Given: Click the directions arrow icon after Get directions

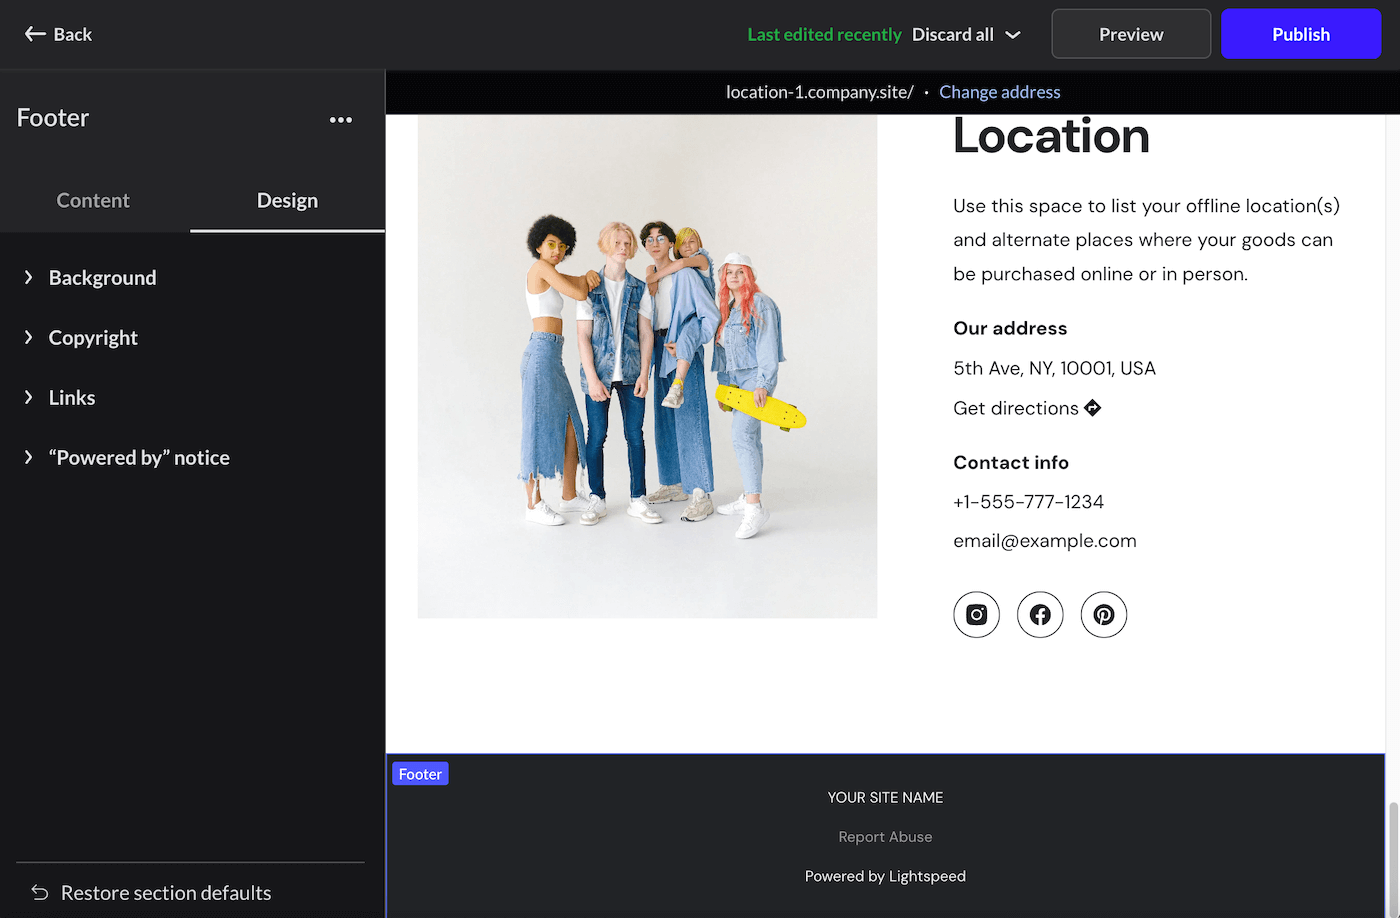Looking at the screenshot, I should click(1092, 408).
